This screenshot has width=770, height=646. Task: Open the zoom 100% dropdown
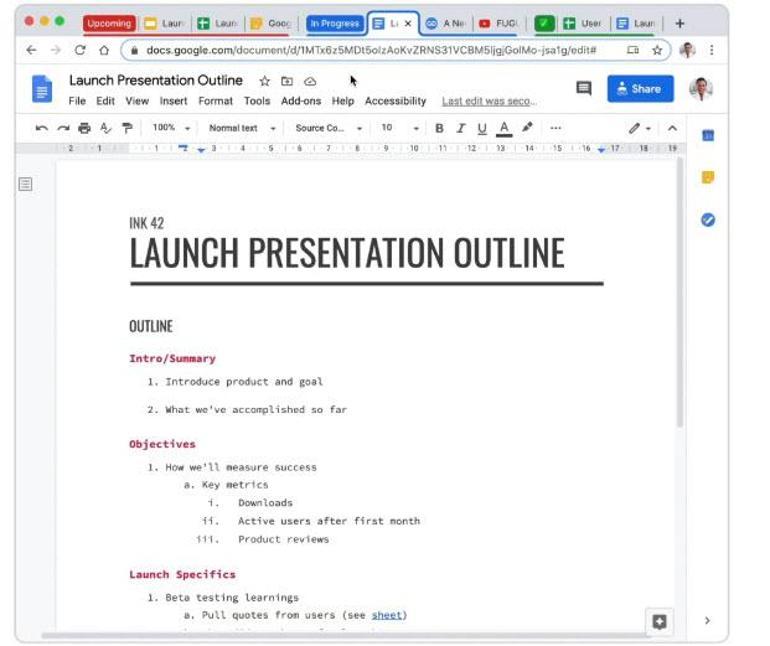coord(170,128)
